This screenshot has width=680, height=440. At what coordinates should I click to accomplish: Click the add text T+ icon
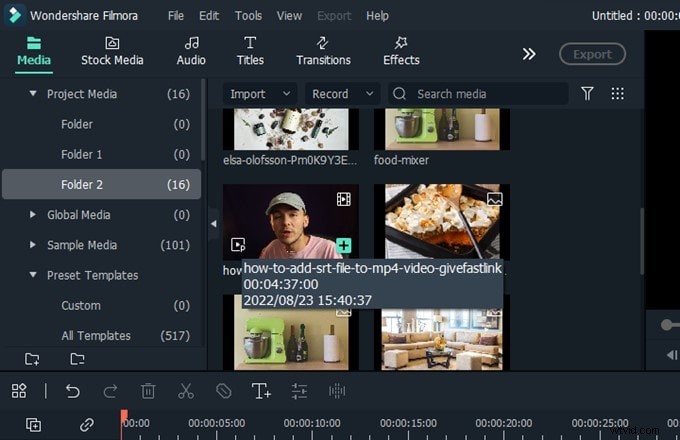pyautogui.click(x=261, y=391)
